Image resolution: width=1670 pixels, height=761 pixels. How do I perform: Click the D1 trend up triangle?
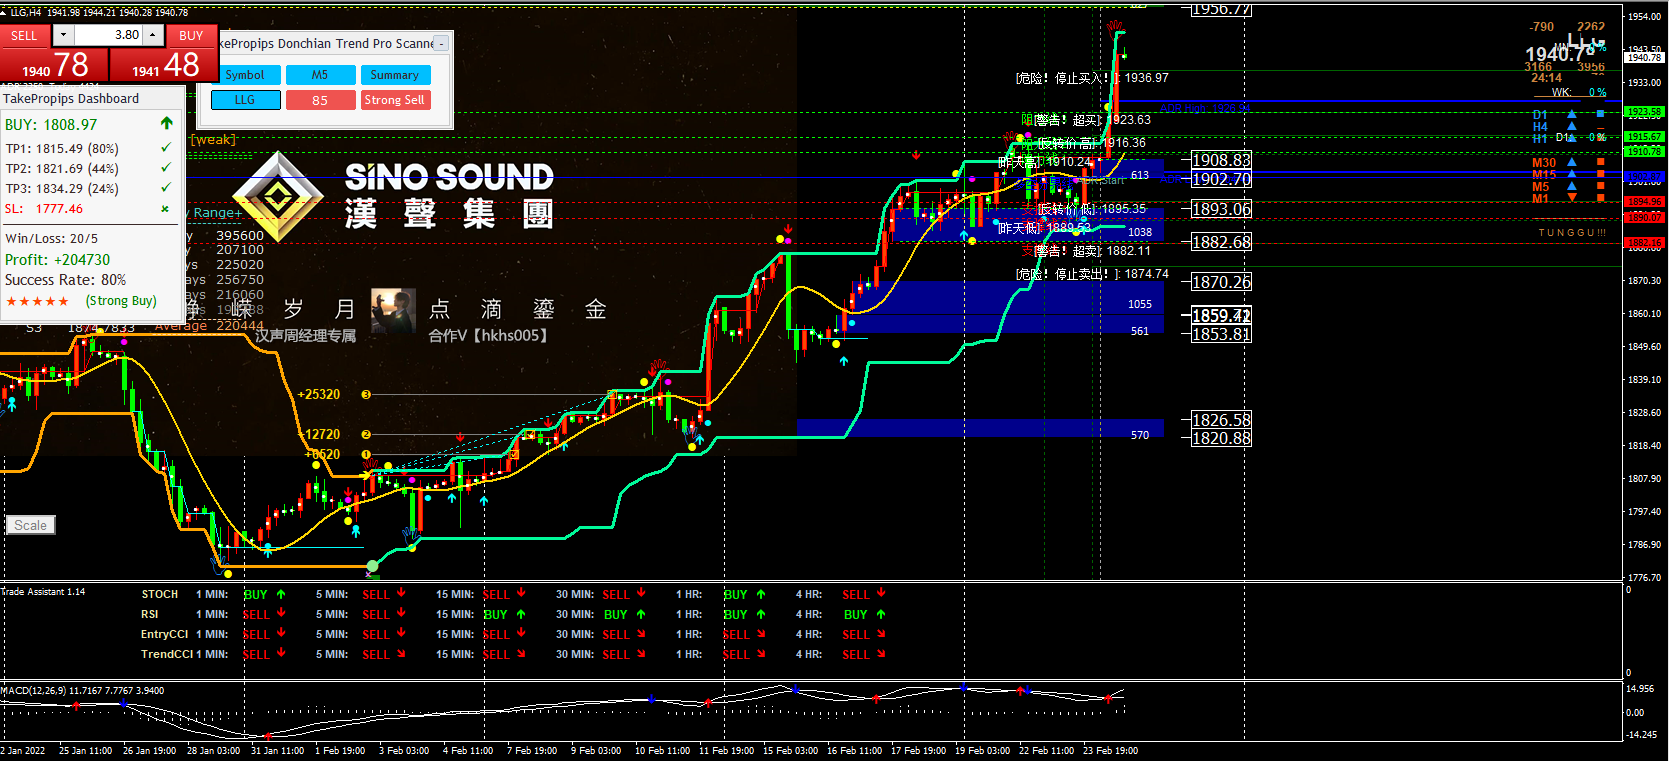(x=1572, y=114)
